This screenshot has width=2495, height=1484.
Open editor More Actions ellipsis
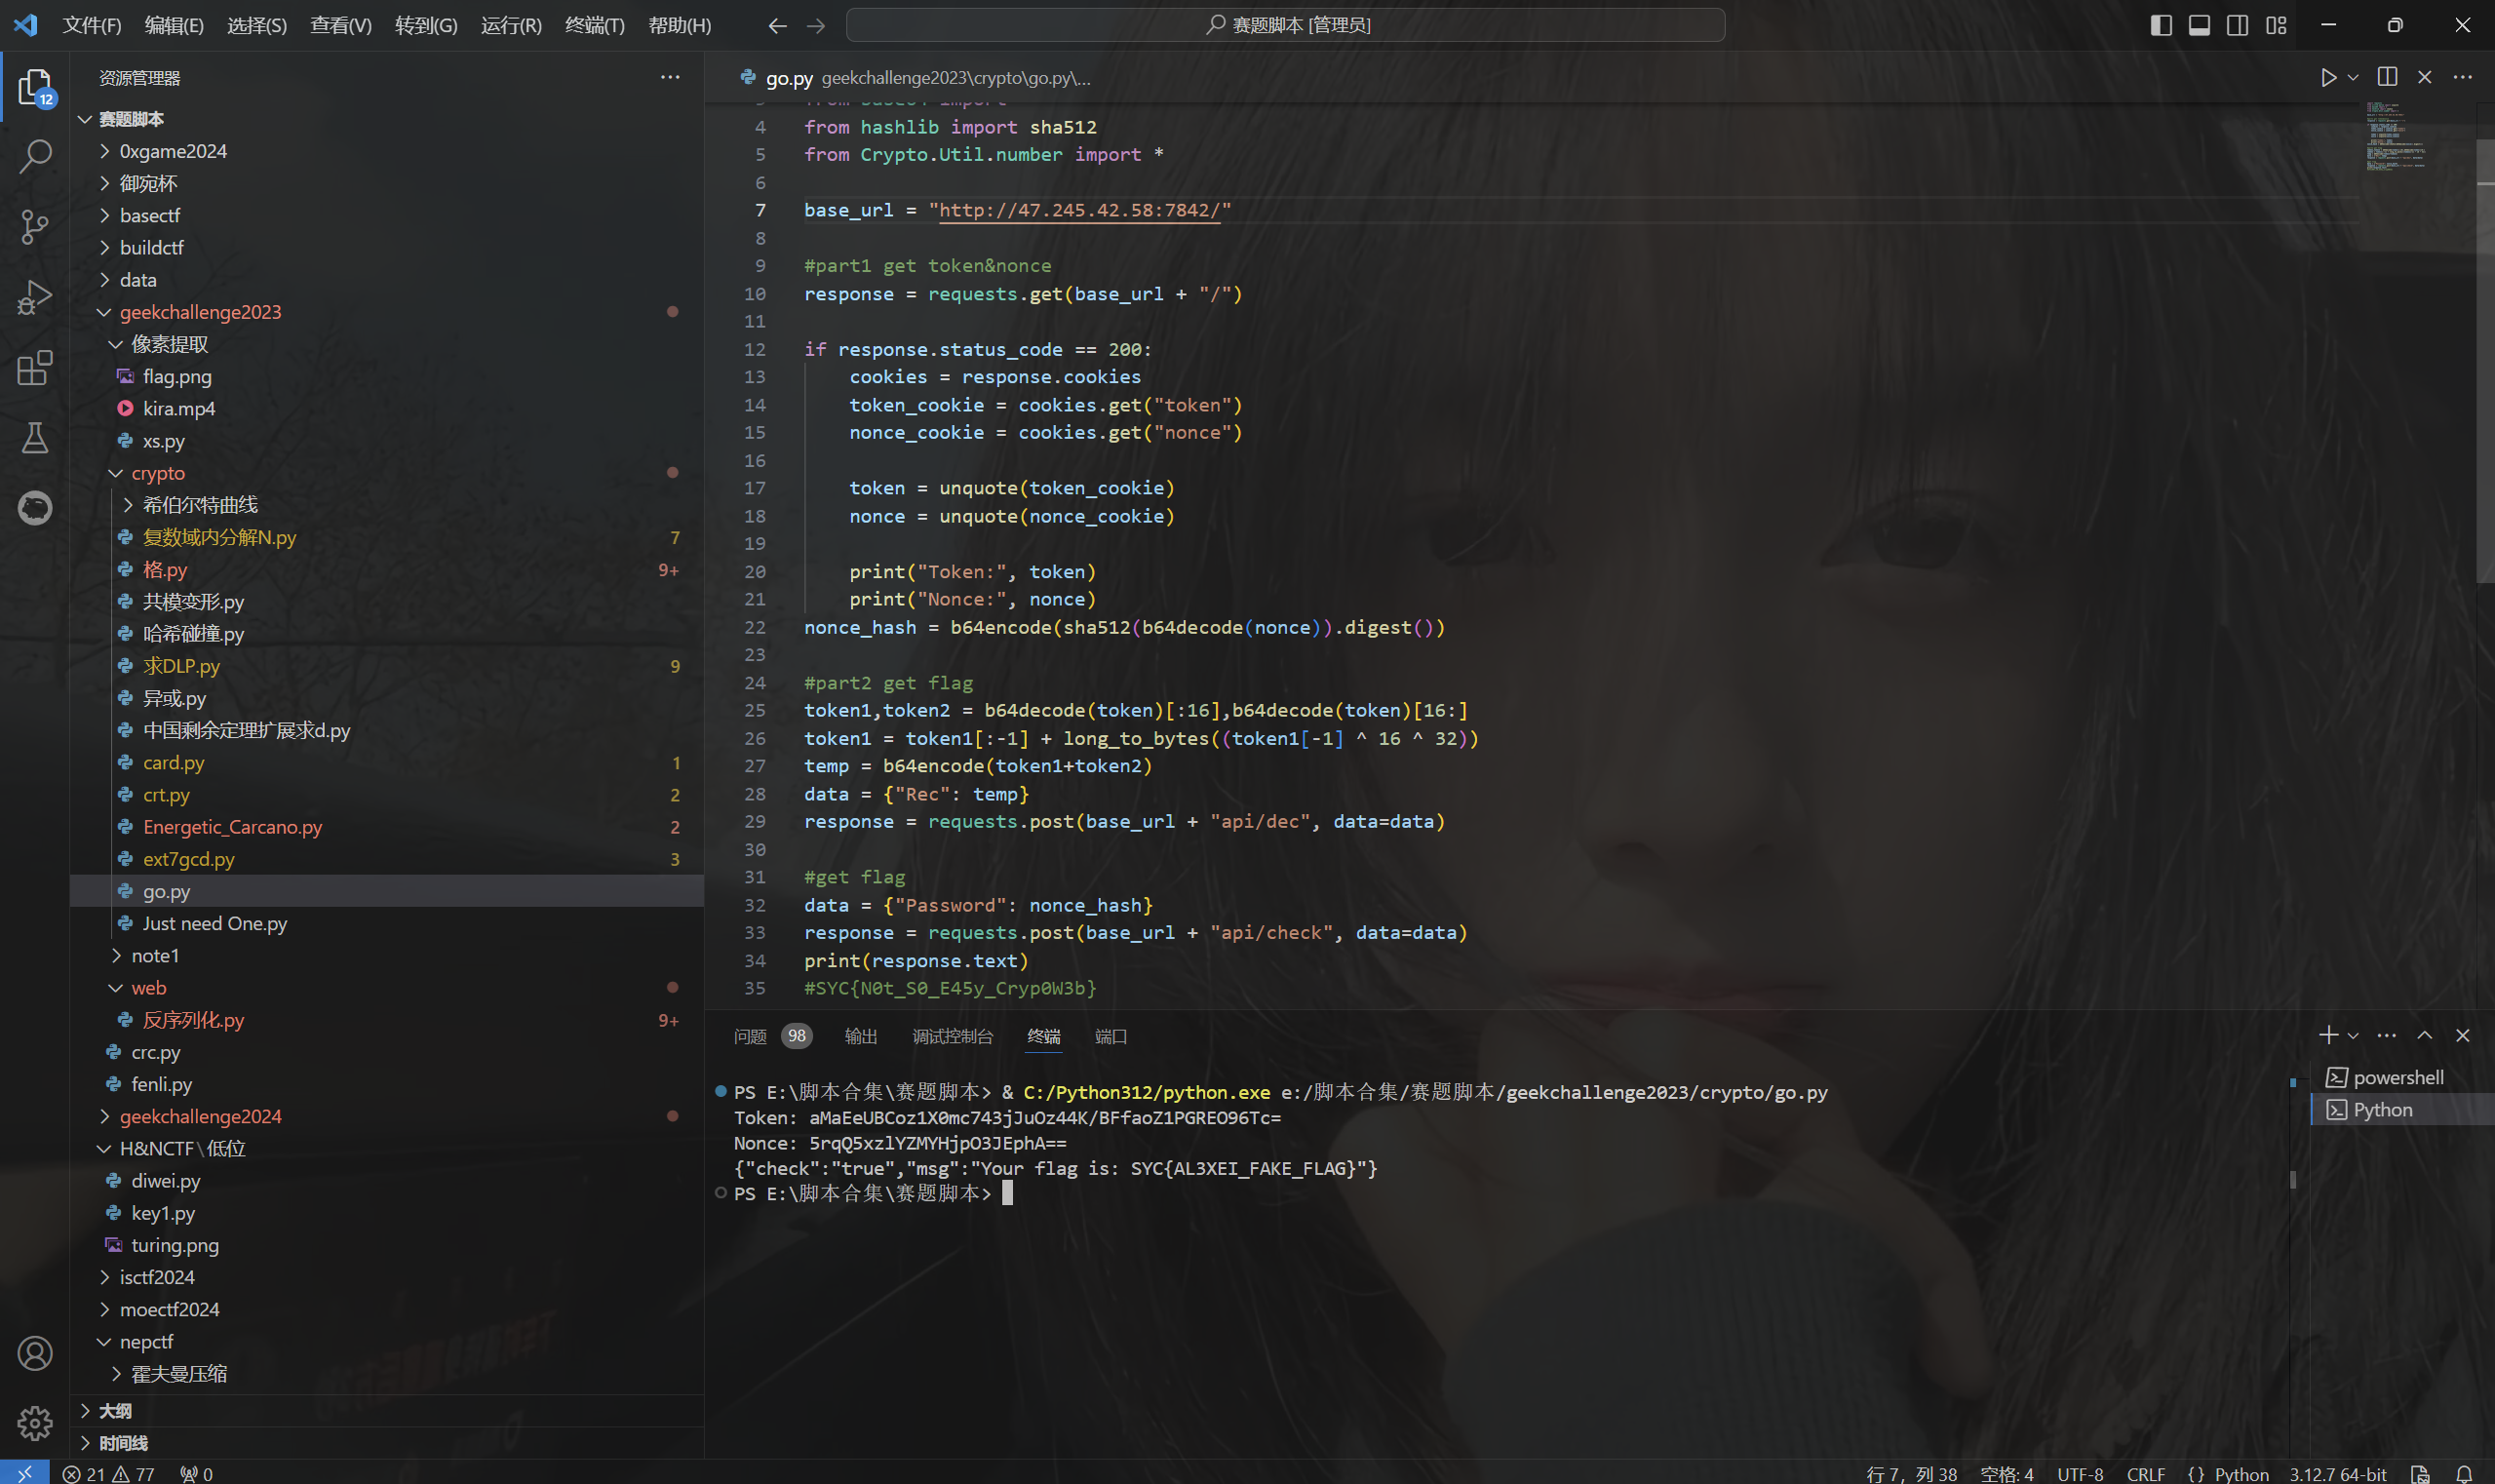(2463, 77)
